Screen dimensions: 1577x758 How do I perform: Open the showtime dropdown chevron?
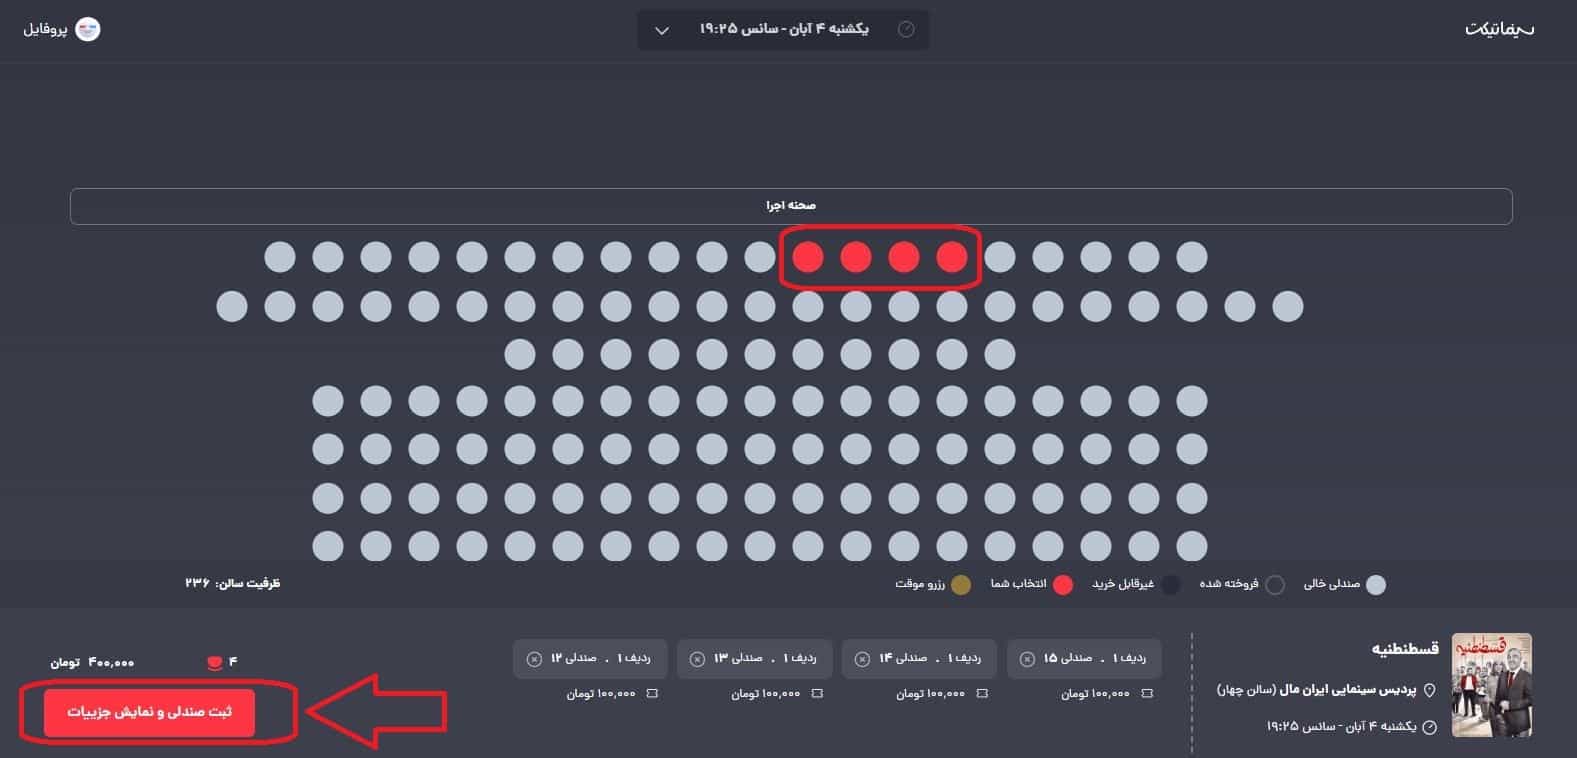[x=662, y=30]
